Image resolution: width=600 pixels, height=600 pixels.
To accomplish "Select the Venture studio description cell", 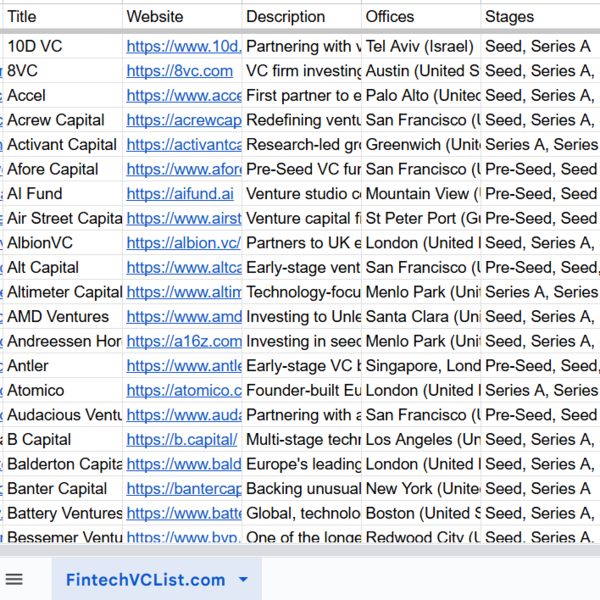I will pos(302,194).
